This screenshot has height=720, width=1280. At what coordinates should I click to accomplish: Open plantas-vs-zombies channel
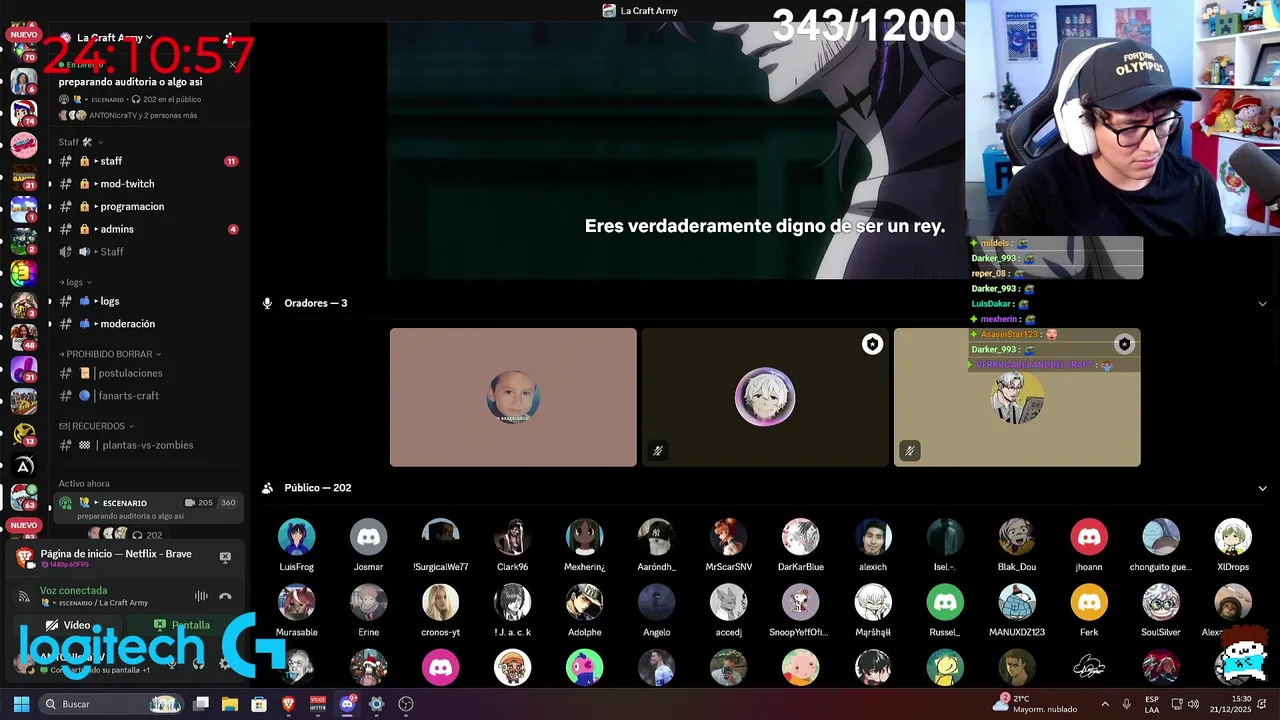tap(148, 445)
